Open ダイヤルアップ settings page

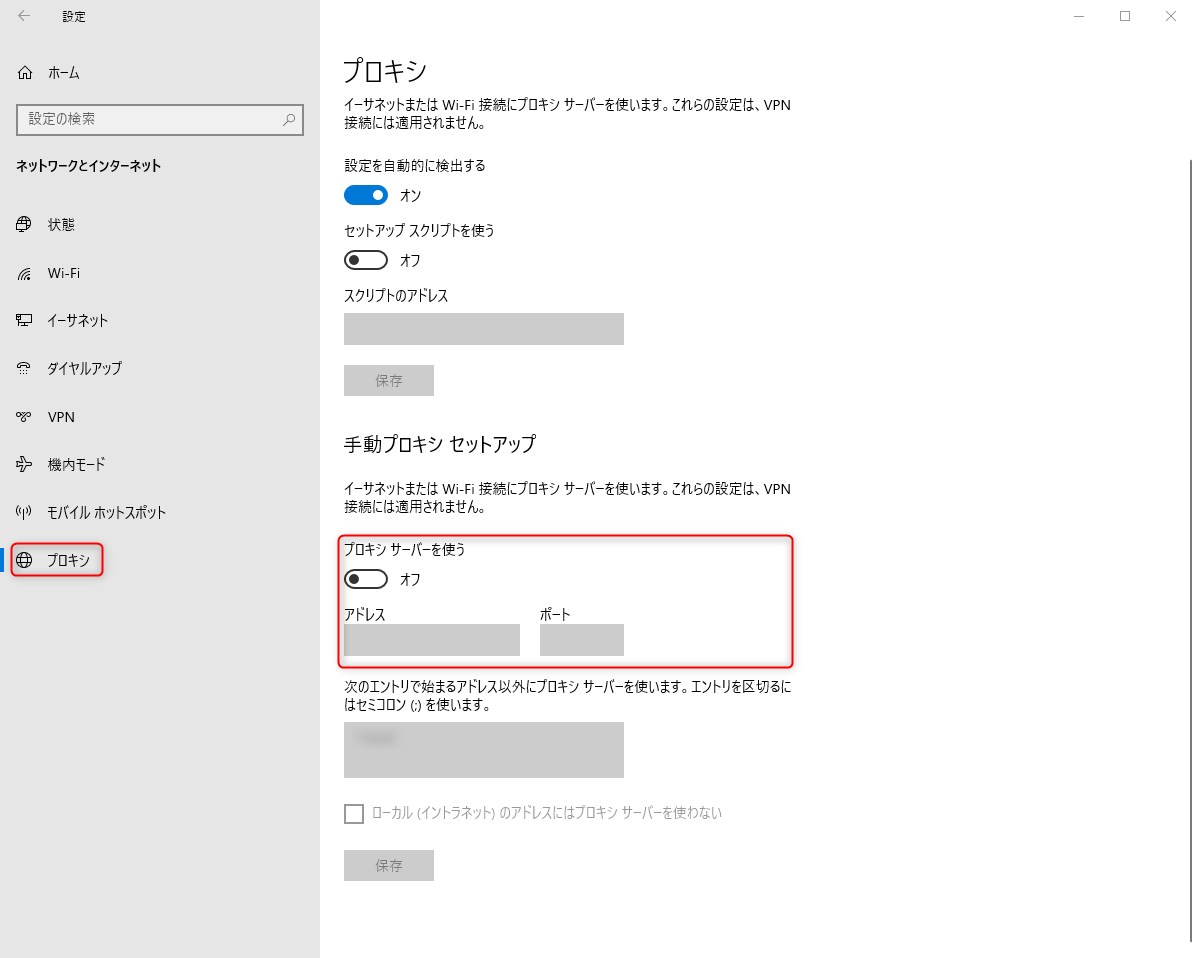click(85, 369)
